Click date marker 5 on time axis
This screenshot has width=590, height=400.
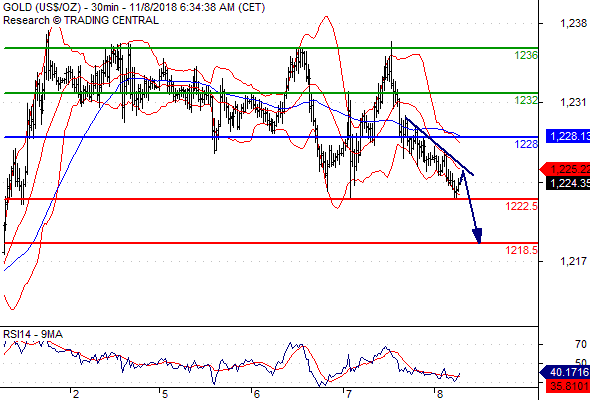pyautogui.click(x=165, y=394)
